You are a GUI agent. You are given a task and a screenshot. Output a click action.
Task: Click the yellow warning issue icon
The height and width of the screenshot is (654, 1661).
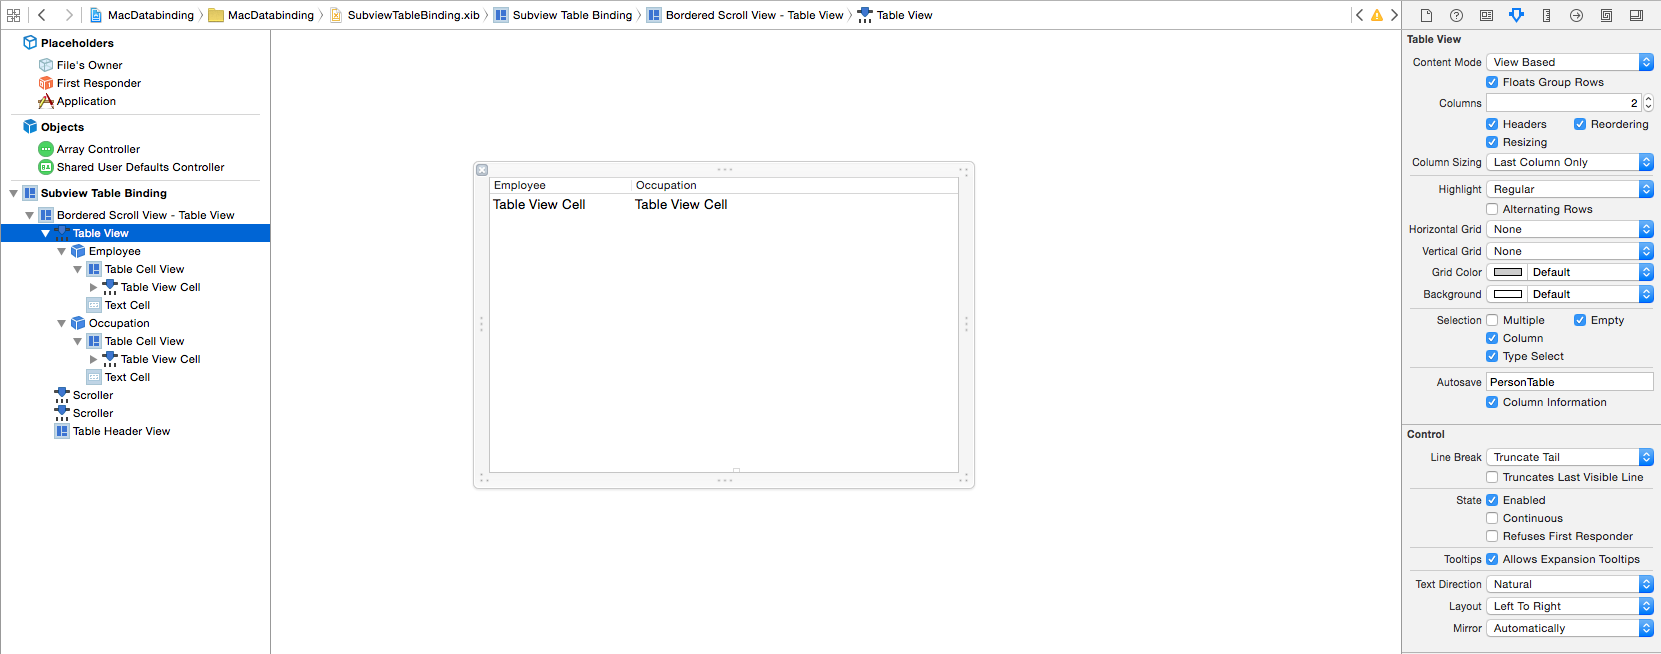[1377, 15]
